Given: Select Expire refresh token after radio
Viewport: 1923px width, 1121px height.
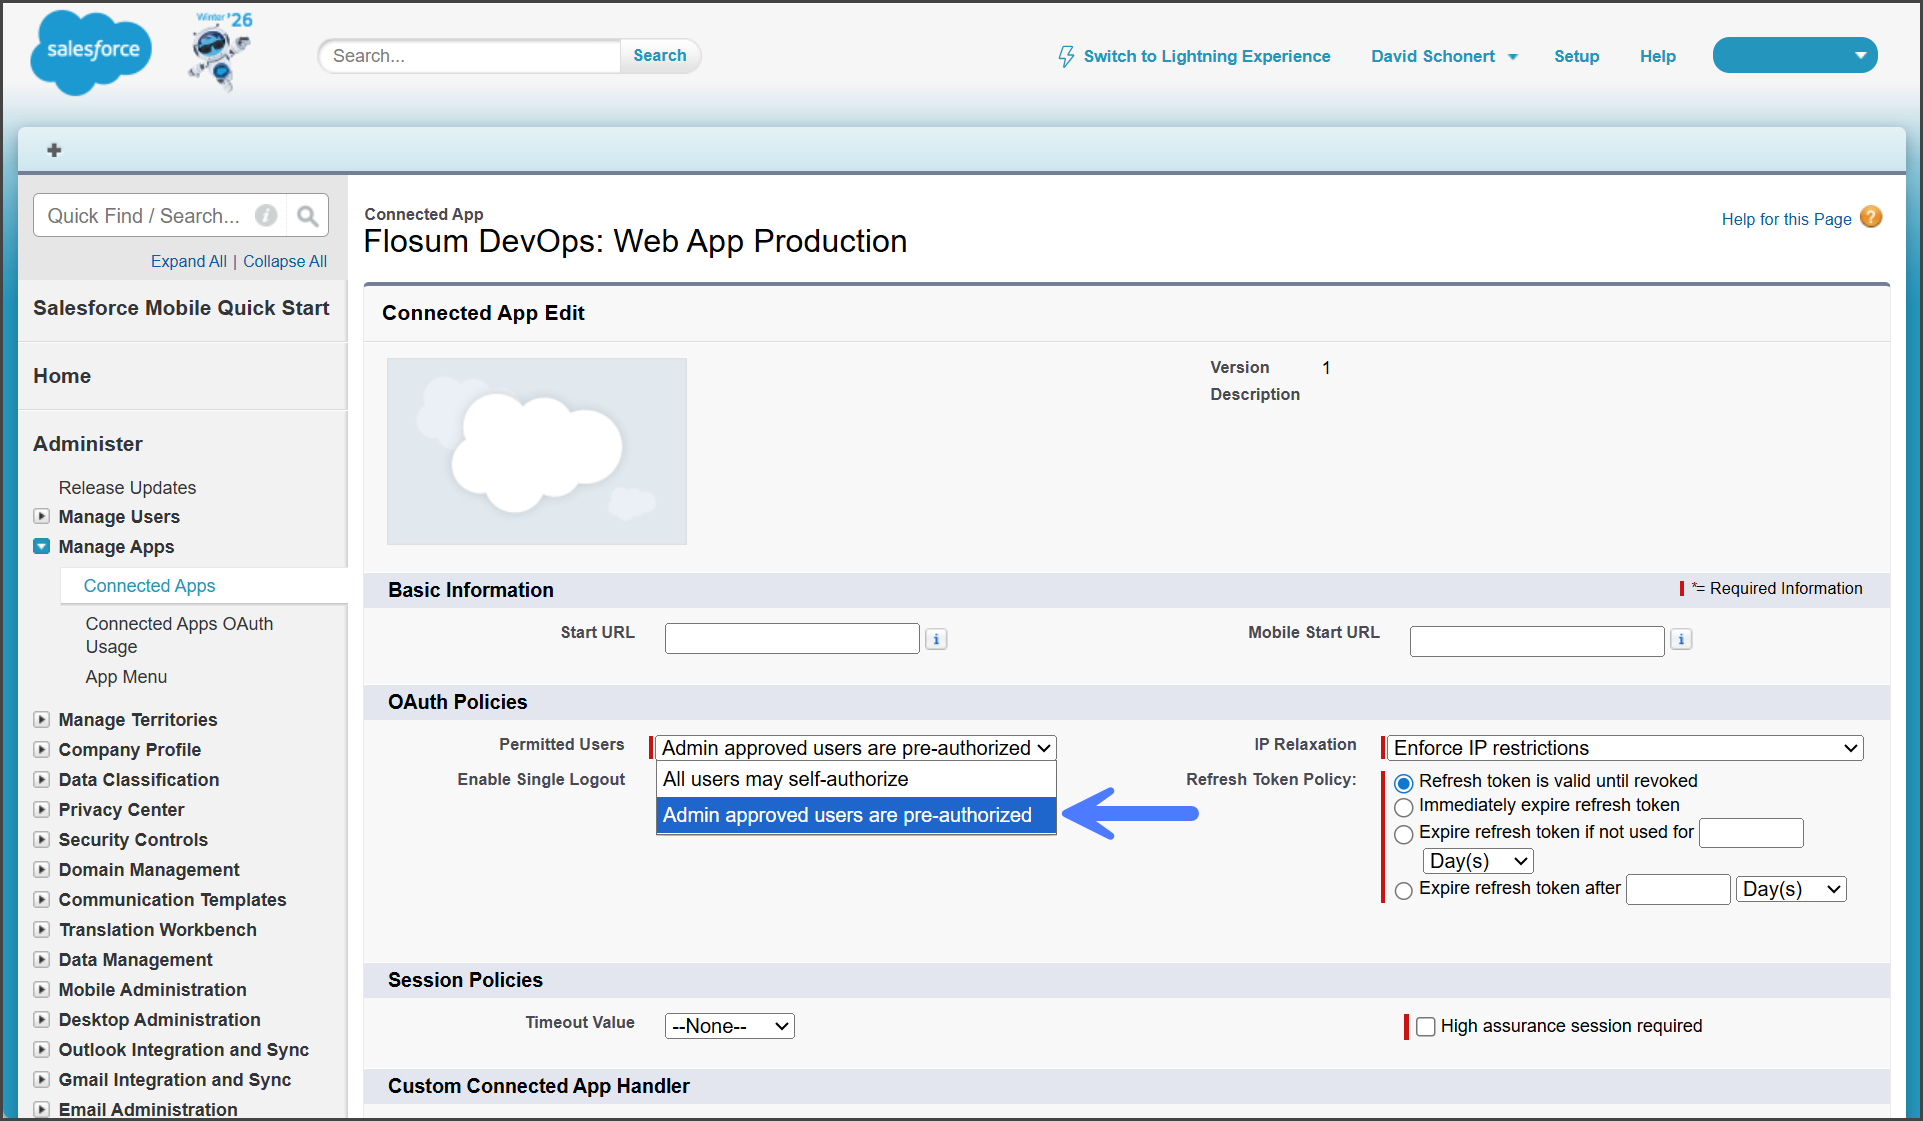Looking at the screenshot, I should click(x=1404, y=890).
